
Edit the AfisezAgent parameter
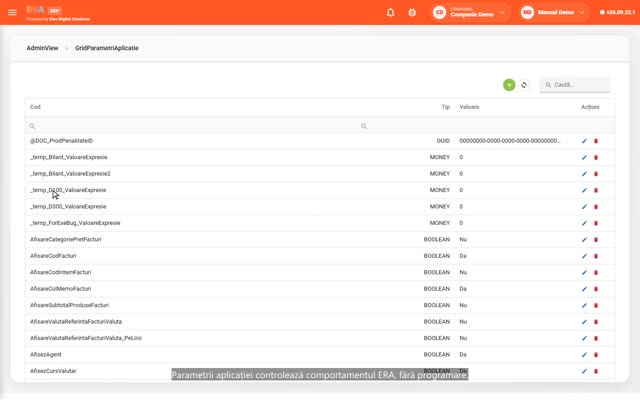[584, 355]
